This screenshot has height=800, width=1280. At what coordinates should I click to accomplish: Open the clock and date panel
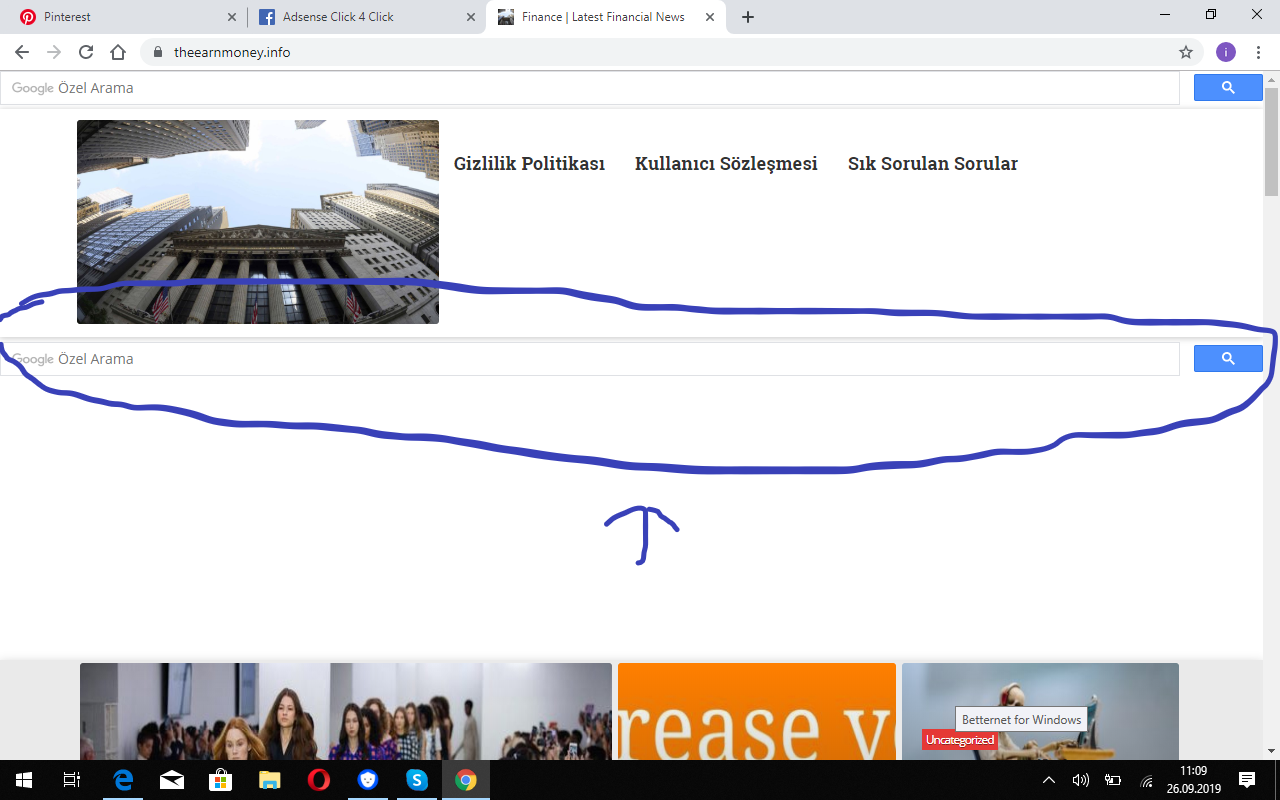point(1193,780)
